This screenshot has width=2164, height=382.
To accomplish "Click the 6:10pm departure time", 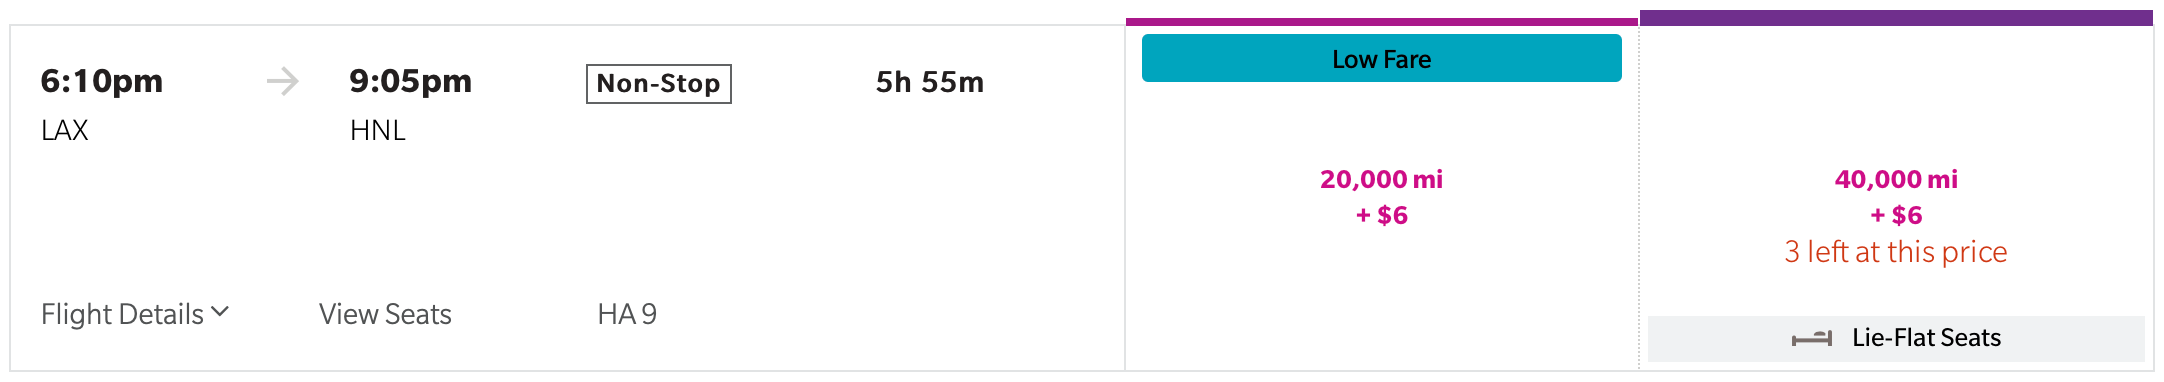I will (102, 81).
